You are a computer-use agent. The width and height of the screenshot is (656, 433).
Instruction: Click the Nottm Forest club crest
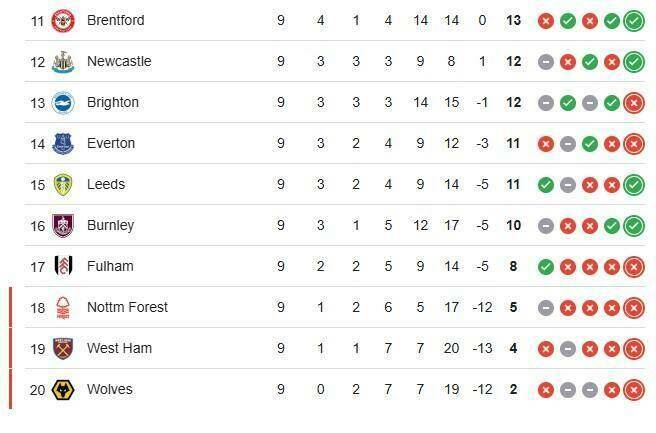63,307
